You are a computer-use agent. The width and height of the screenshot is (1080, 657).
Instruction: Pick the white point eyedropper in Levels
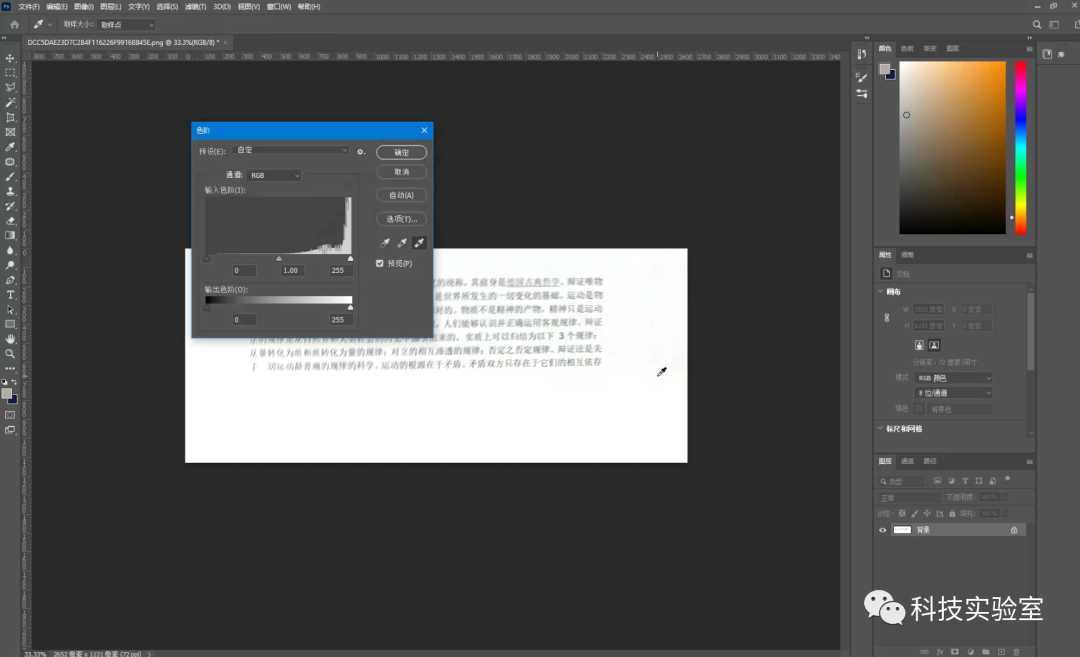point(419,242)
